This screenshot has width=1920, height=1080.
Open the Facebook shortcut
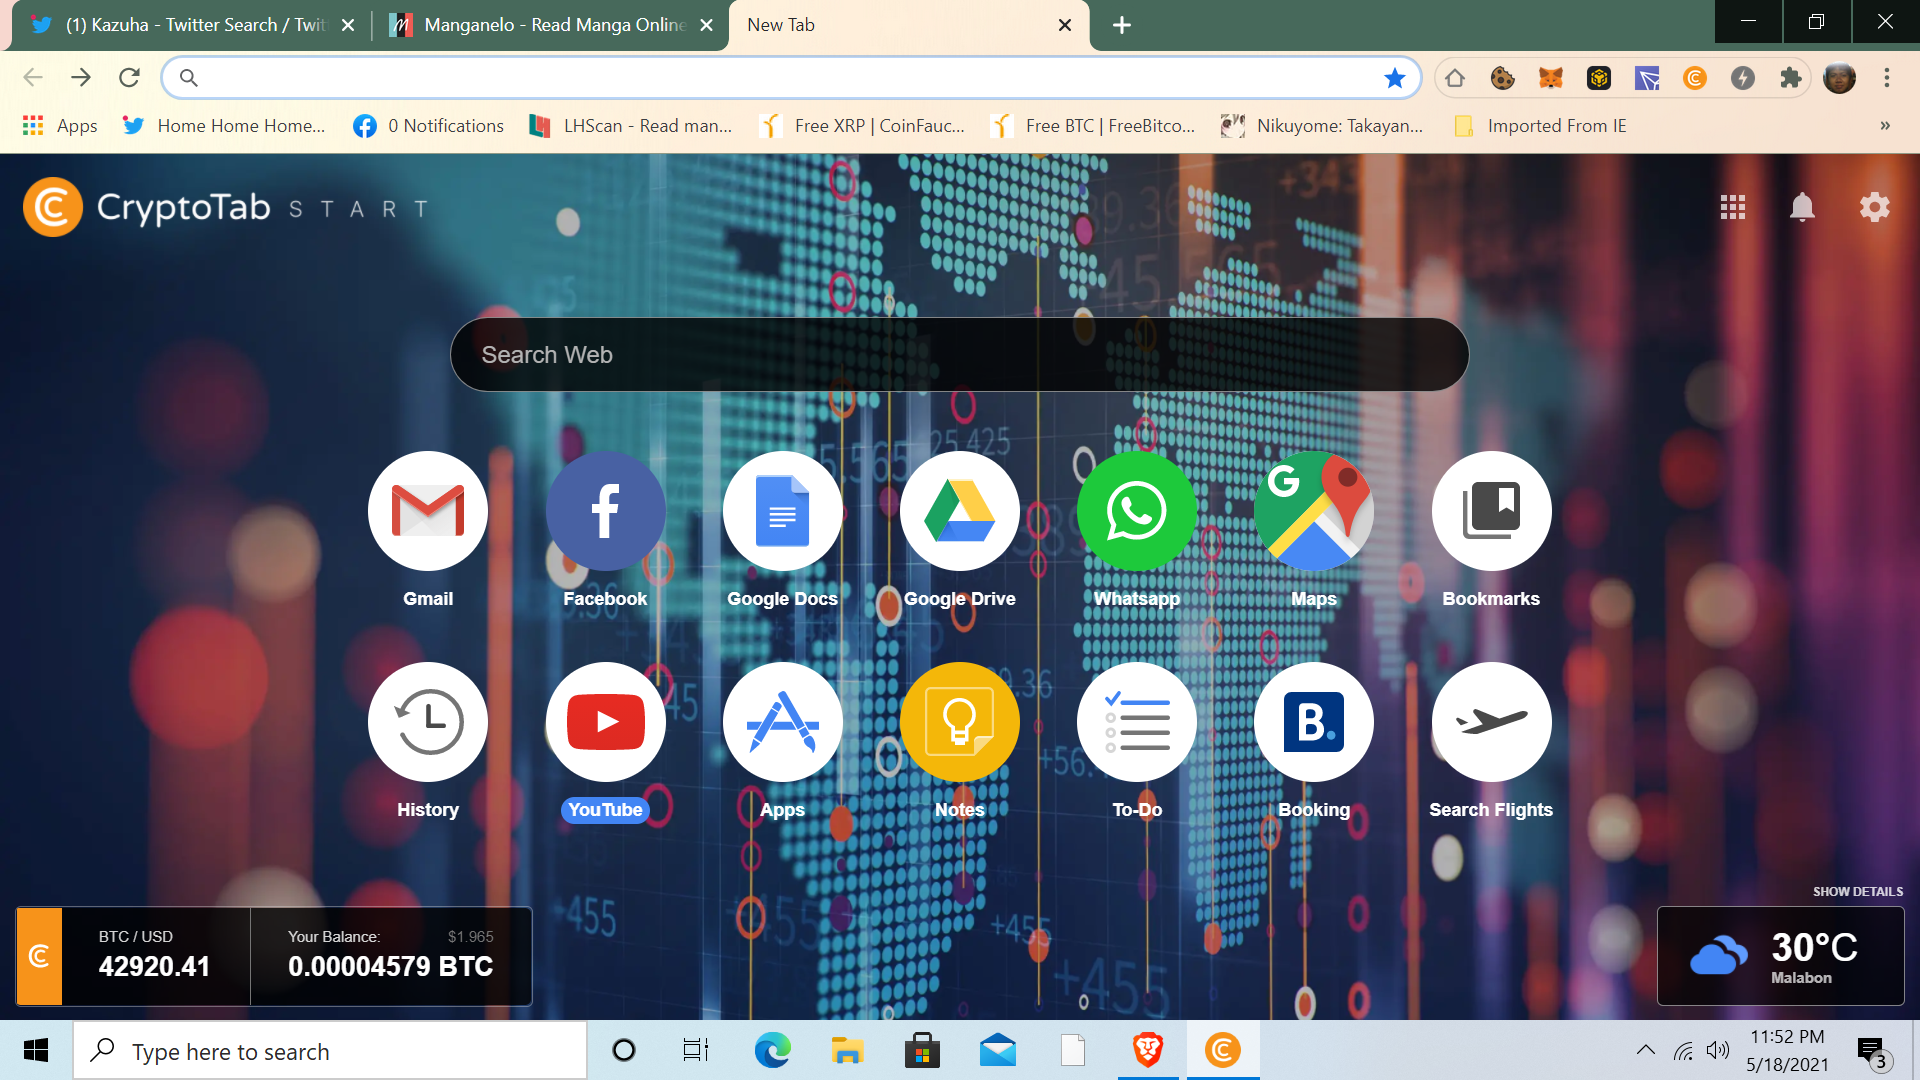(x=605, y=511)
